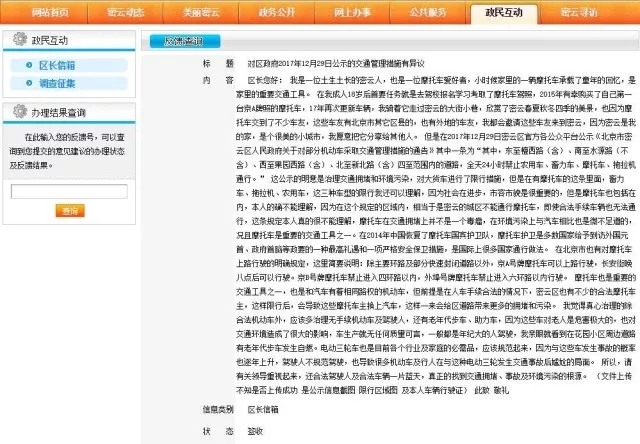Viewport: 640px width, 444px height.
Task: Click the gear icon beside 办理结果查询
Action: click(20, 111)
